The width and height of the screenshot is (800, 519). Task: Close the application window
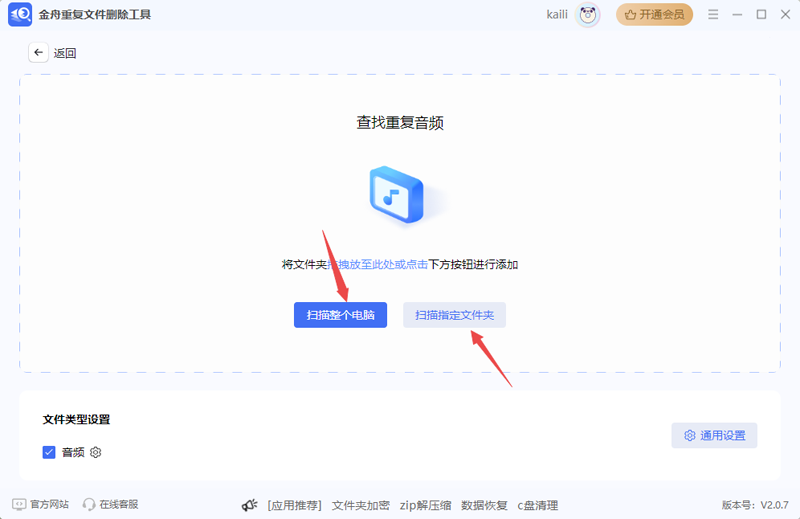[x=785, y=15]
